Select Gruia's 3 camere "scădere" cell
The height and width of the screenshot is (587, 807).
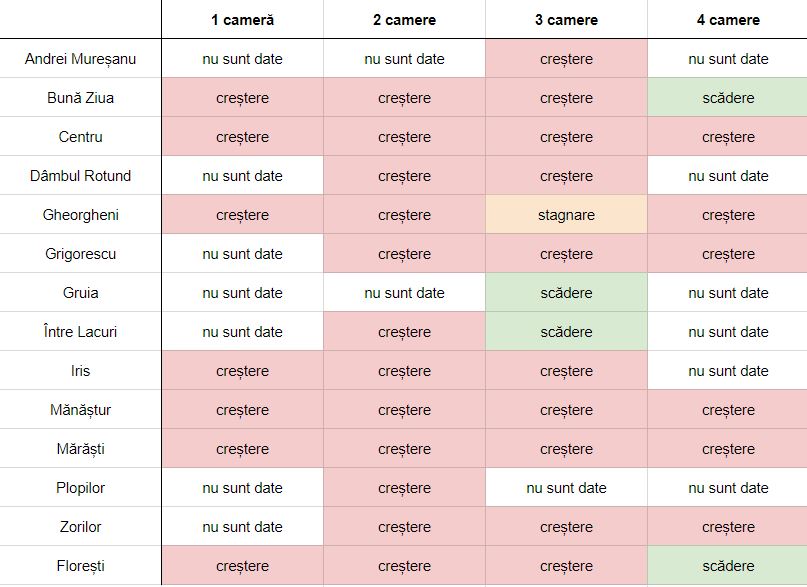click(566, 293)
